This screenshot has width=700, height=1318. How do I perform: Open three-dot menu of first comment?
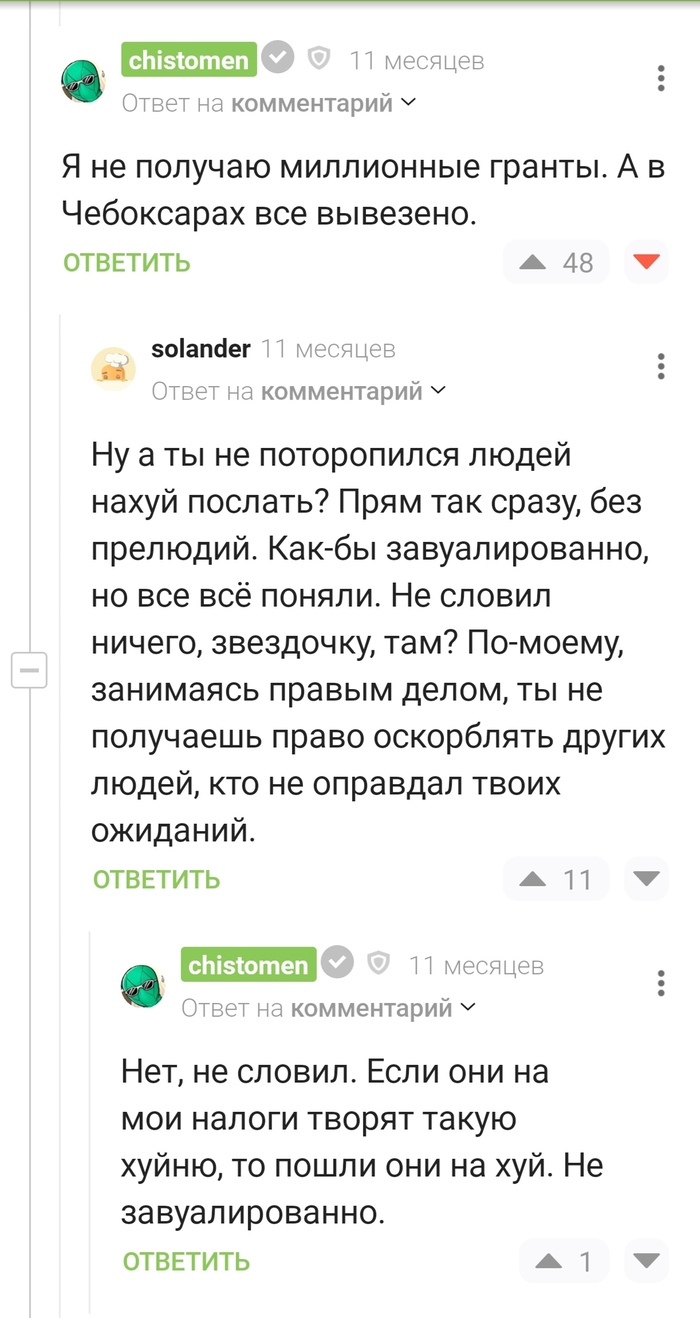(660, 79)
